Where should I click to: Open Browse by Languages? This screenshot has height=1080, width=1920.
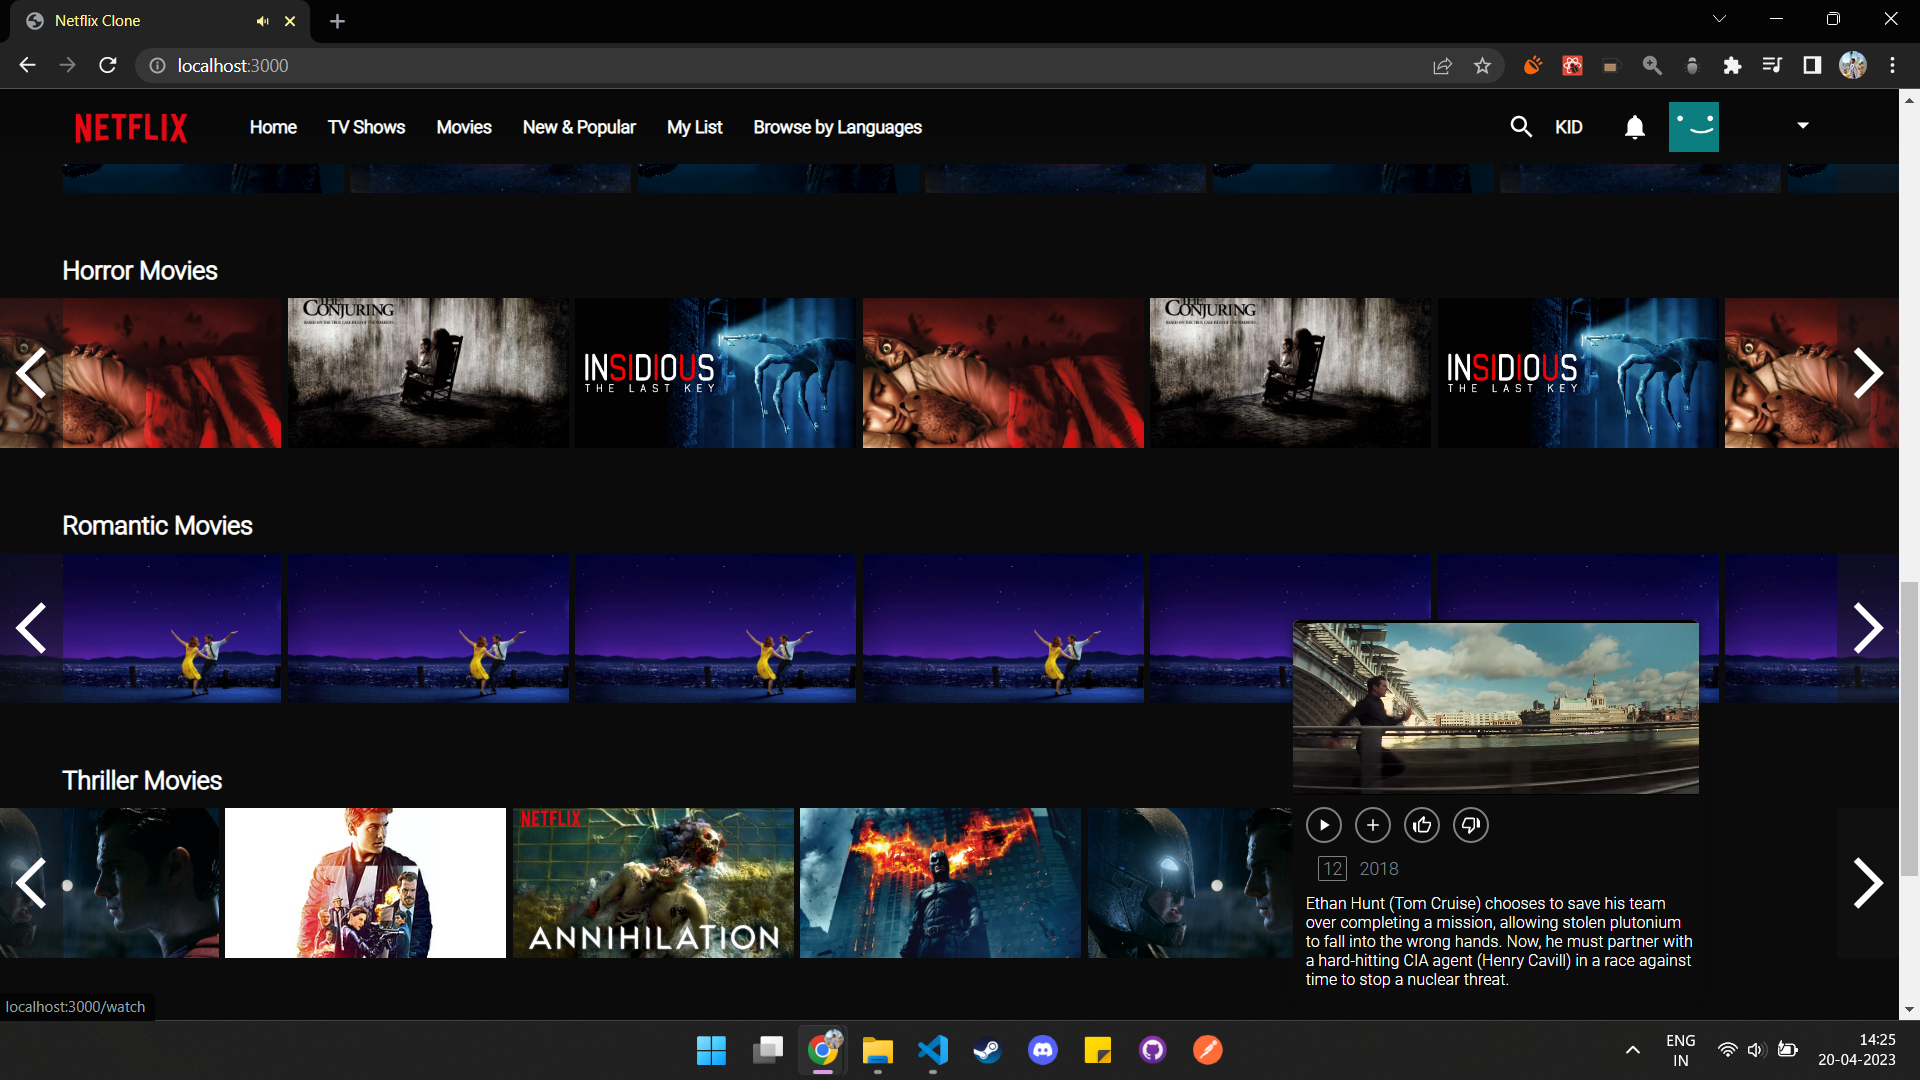tap(837, 127)
